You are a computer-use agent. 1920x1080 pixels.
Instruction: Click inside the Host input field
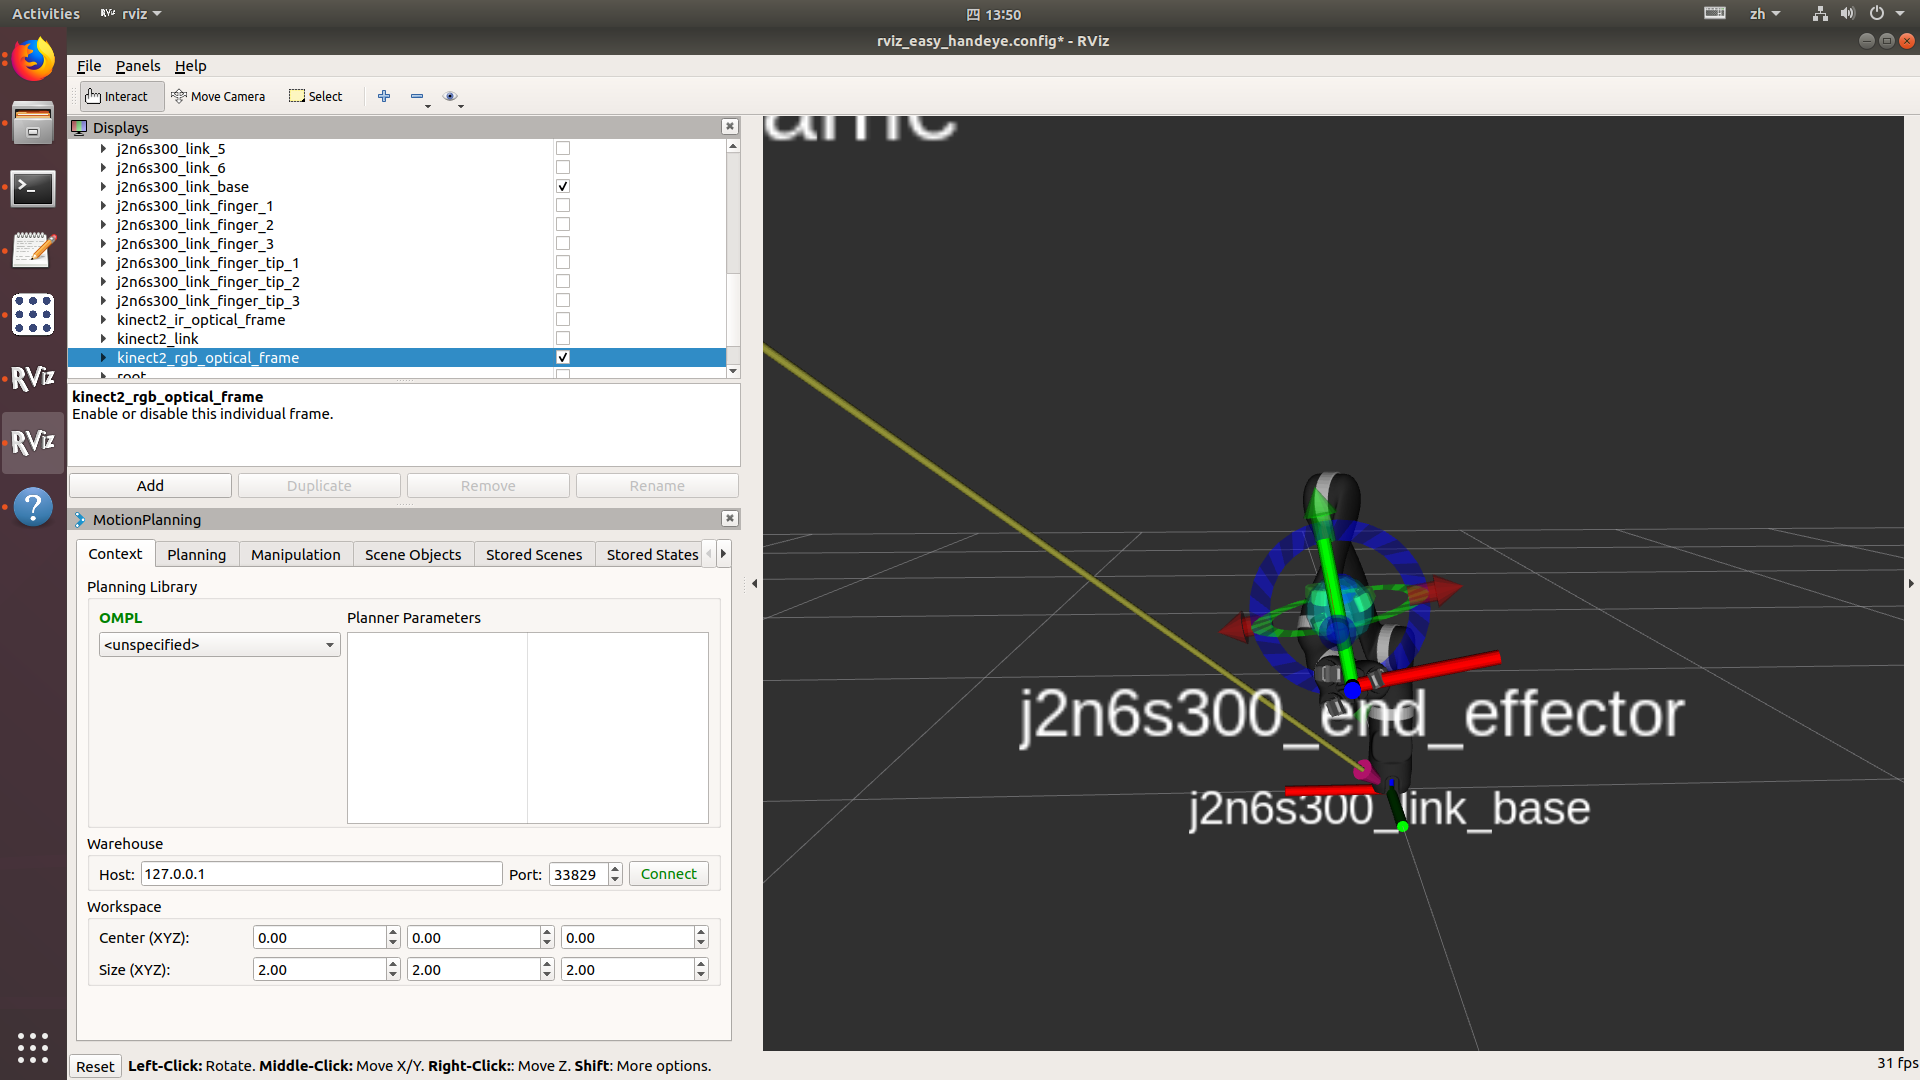(x=320, y=873)
